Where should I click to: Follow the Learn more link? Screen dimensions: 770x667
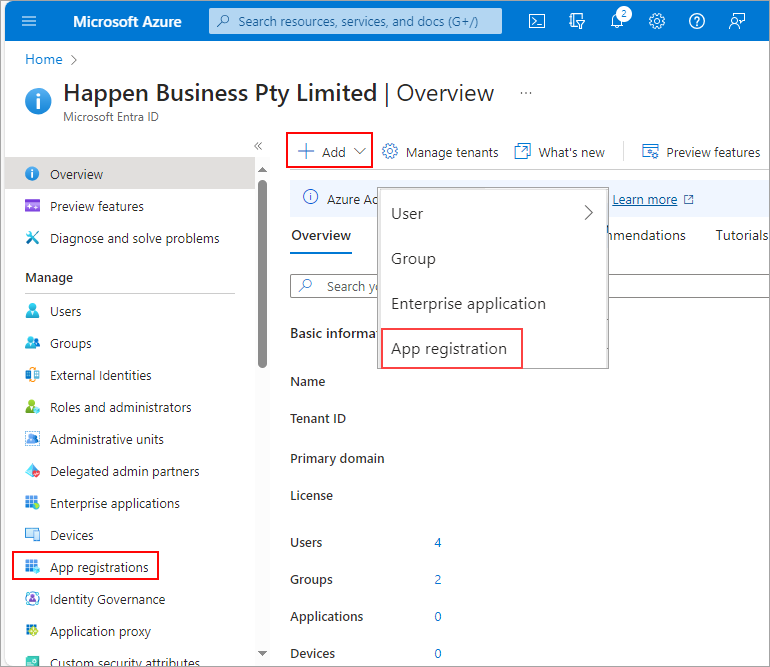click(x=644, y=200)
